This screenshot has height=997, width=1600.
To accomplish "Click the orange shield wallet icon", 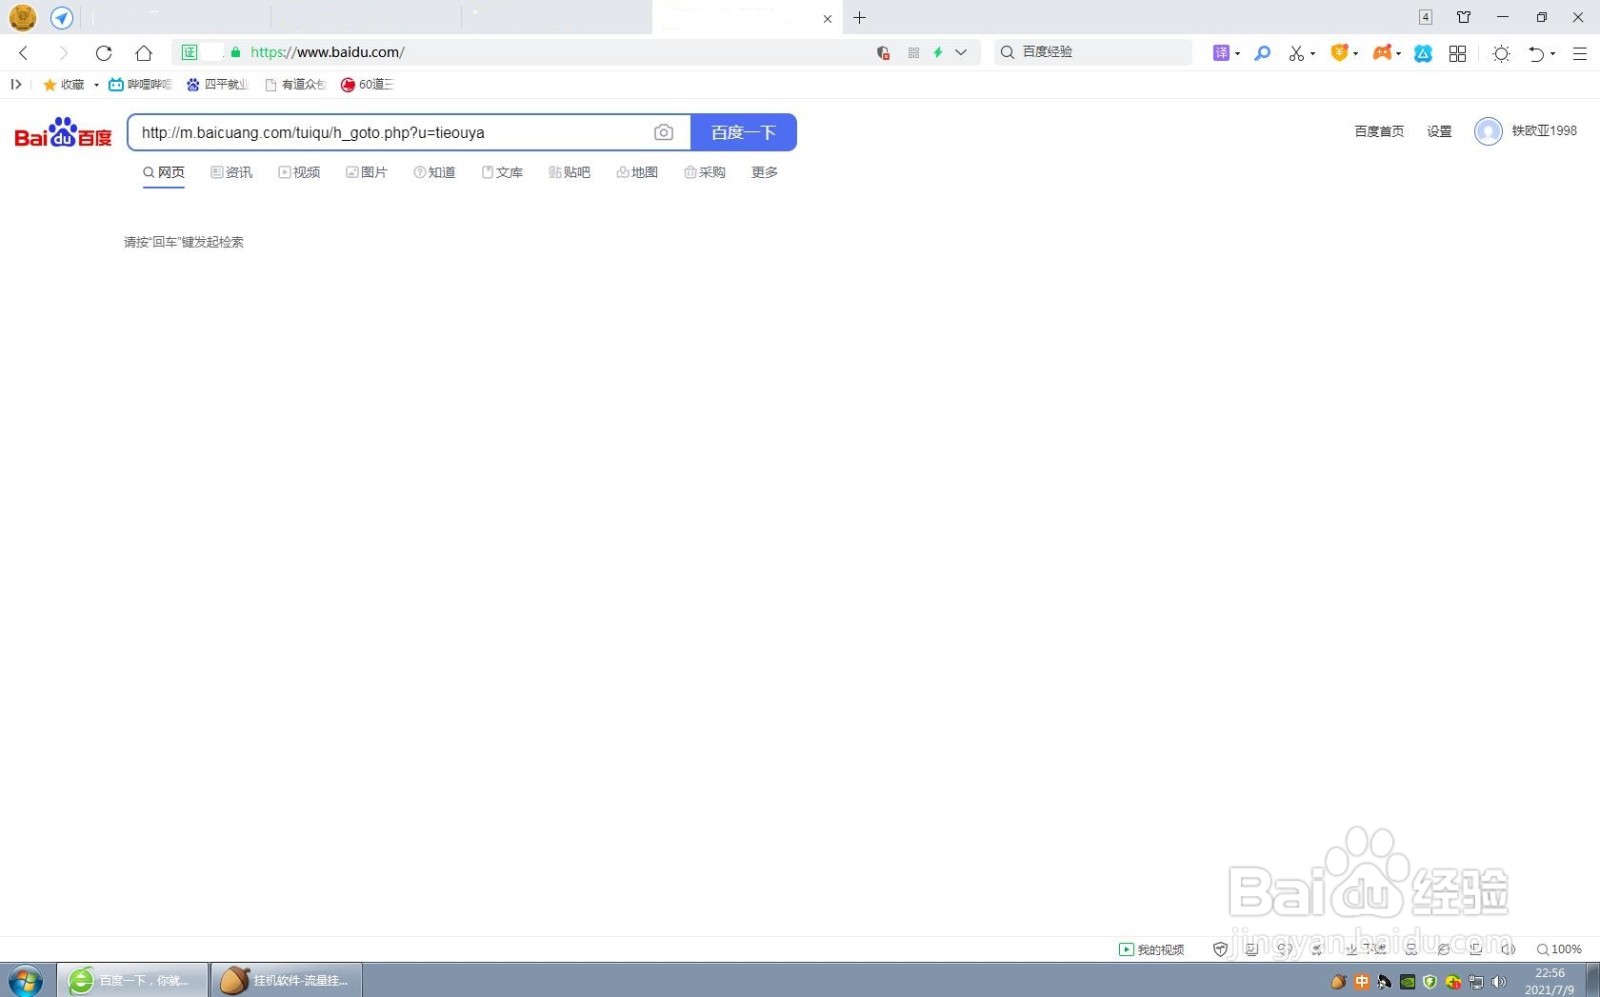I will coord(1339,53).
